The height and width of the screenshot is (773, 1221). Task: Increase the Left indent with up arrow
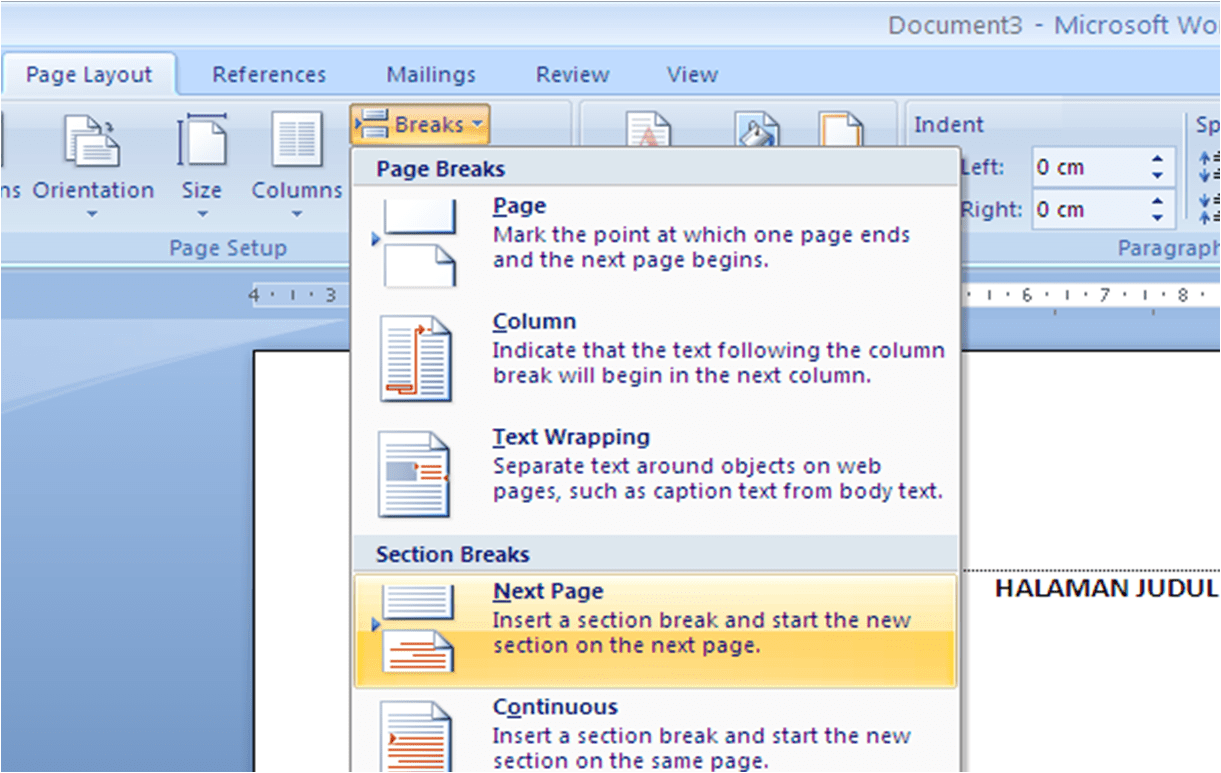pos(1158,159)
